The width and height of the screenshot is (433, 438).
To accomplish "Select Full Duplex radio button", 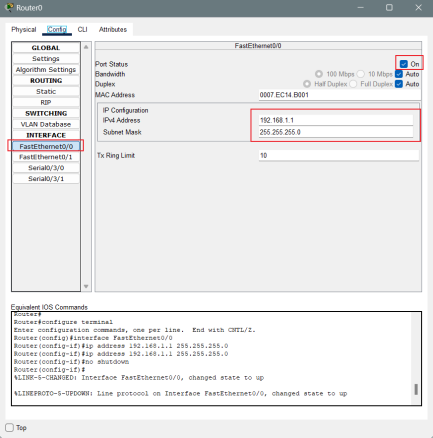I will point(353,84).
